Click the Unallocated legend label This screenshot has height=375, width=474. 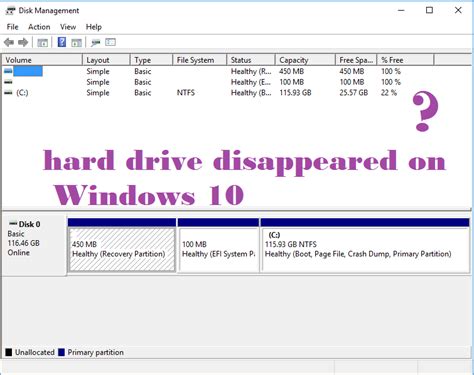(x=35, y=352)
